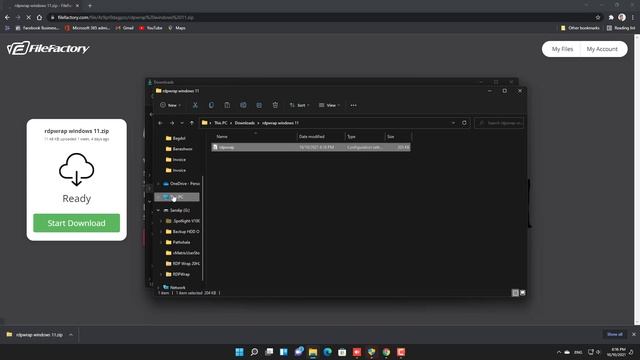
Task: Open Windows Start menu on the taskbar
Action: click(240, 352)
